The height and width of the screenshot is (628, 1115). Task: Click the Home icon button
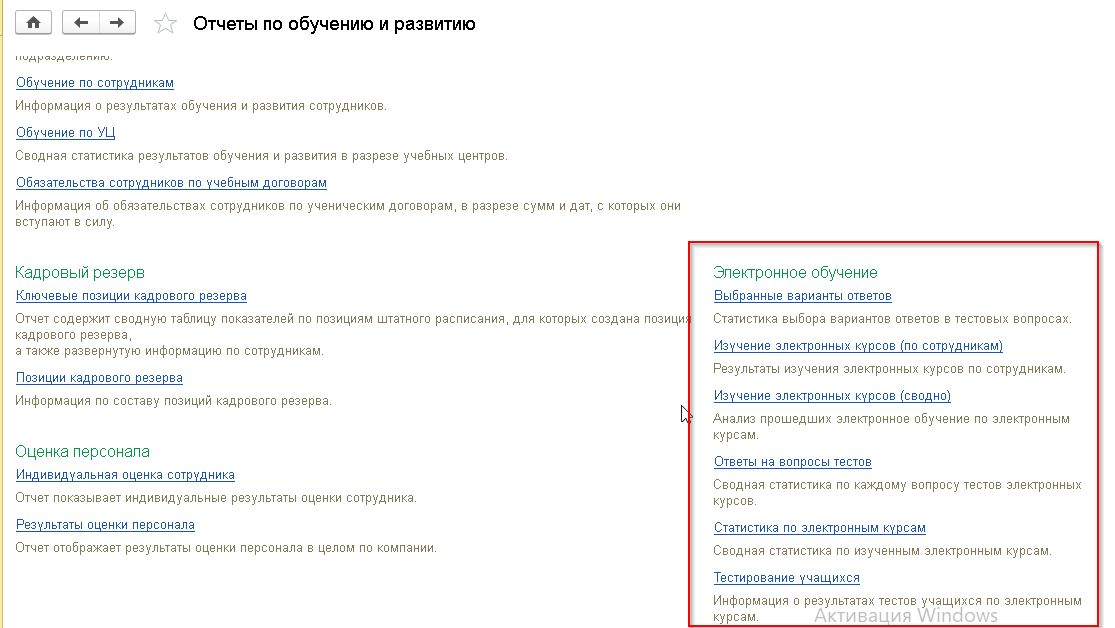(33, 22)
